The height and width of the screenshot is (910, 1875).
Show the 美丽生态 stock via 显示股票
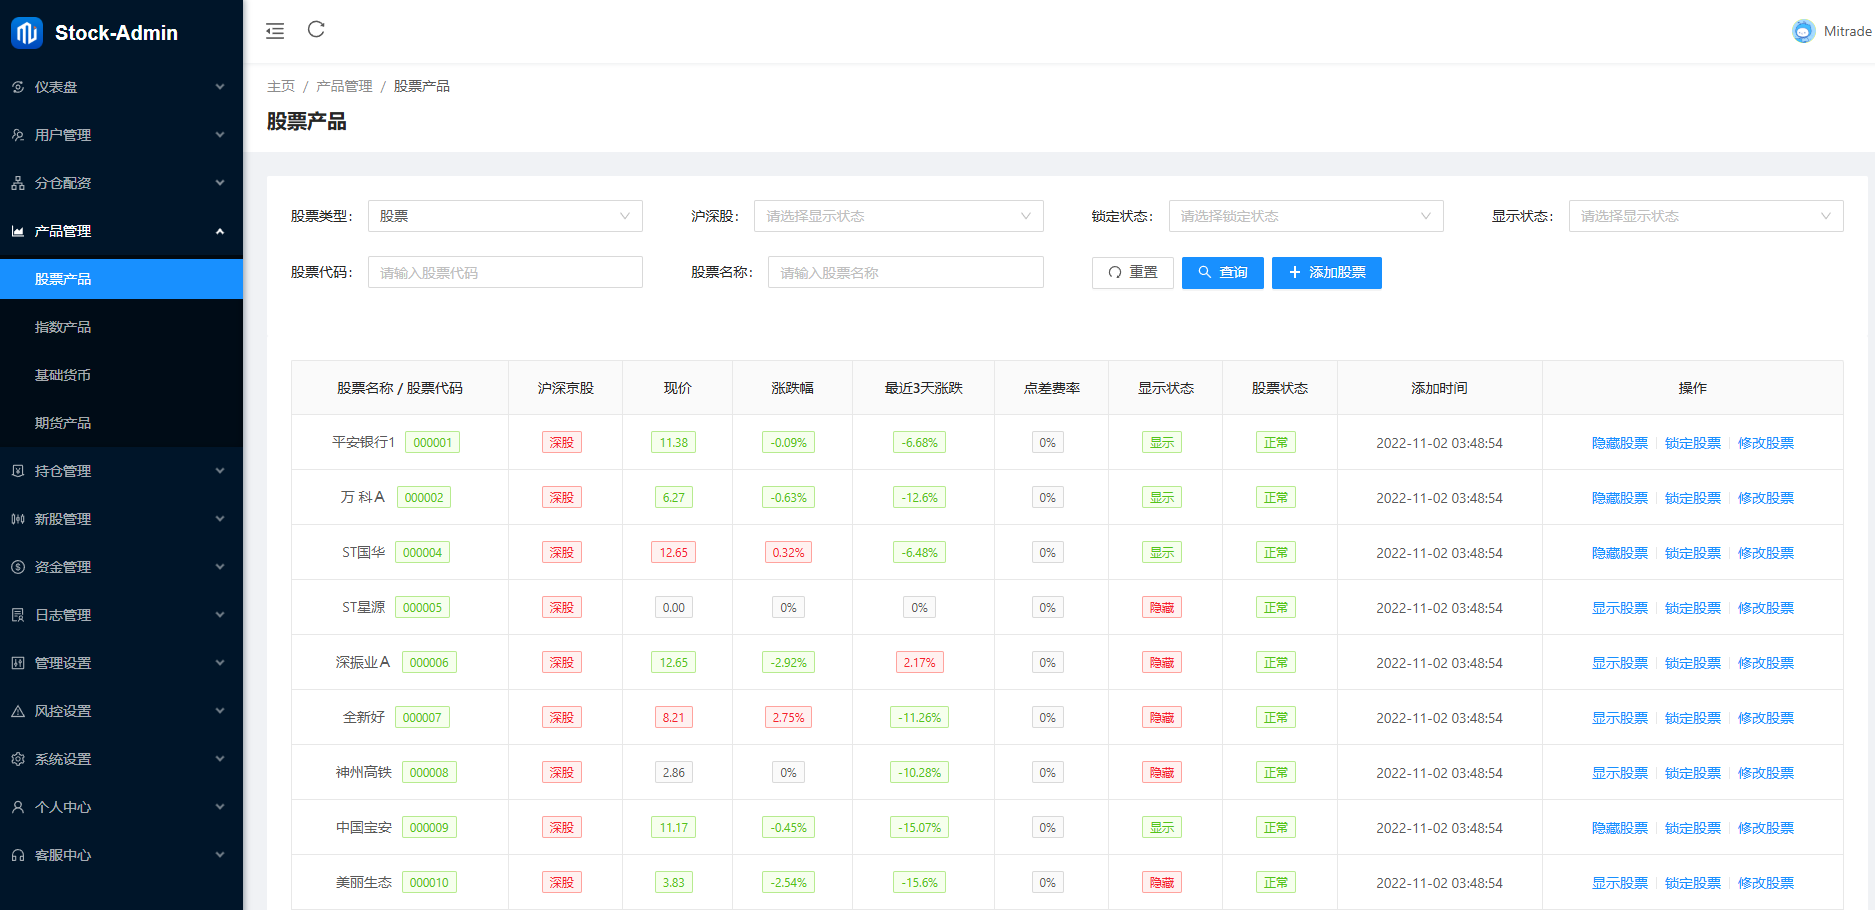(1619, 882)
